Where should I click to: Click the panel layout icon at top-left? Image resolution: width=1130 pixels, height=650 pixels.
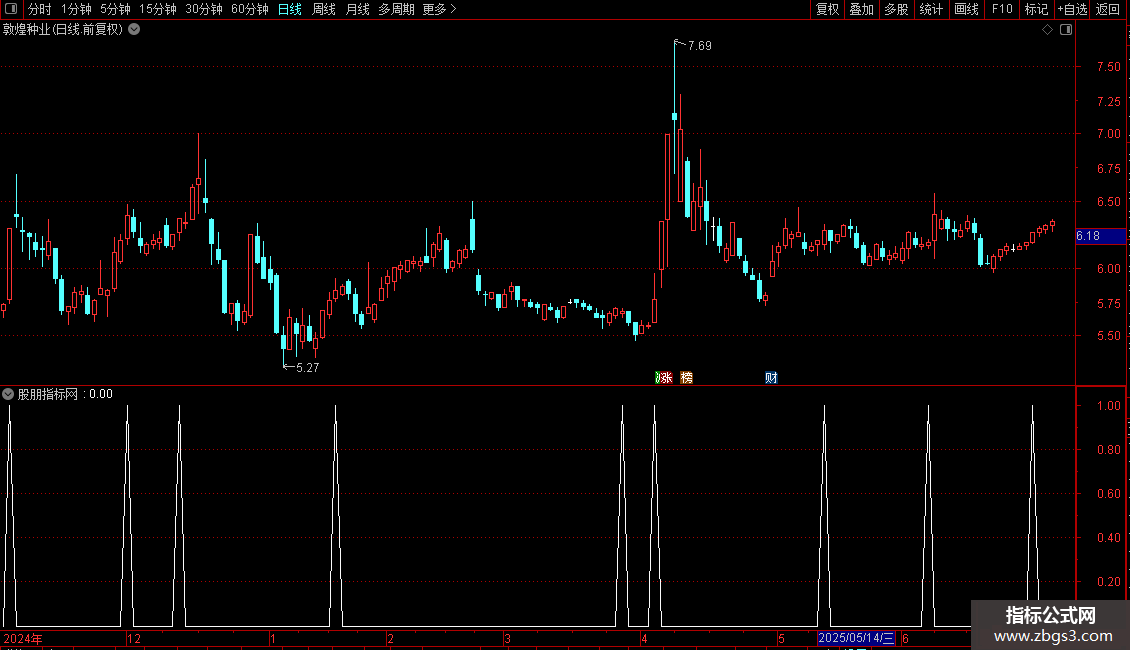pyautogui.click(x=11, y=9)
